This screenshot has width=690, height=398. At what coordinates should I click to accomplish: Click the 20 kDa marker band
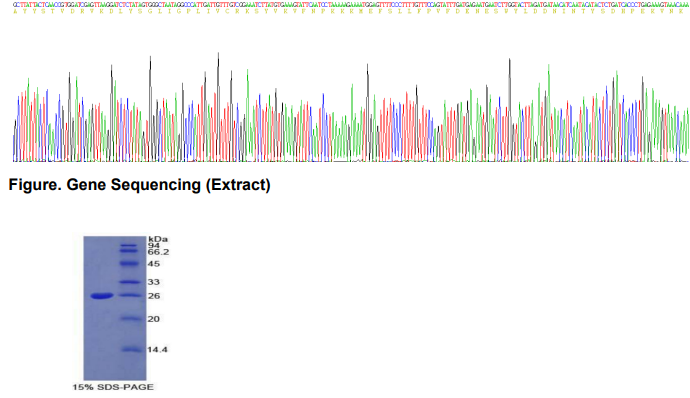(x=131, y=318)
